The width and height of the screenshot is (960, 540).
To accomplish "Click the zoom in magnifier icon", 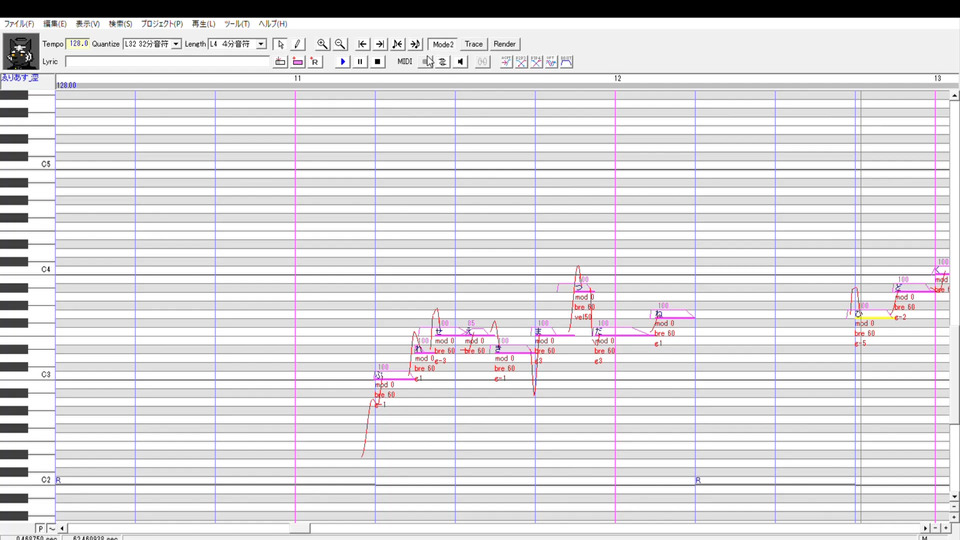I will point(322,44).
